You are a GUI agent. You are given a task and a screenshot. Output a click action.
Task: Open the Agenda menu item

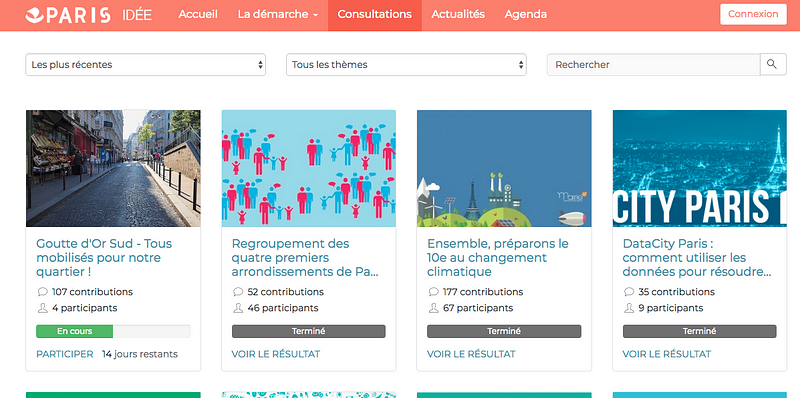click(526, 15)
